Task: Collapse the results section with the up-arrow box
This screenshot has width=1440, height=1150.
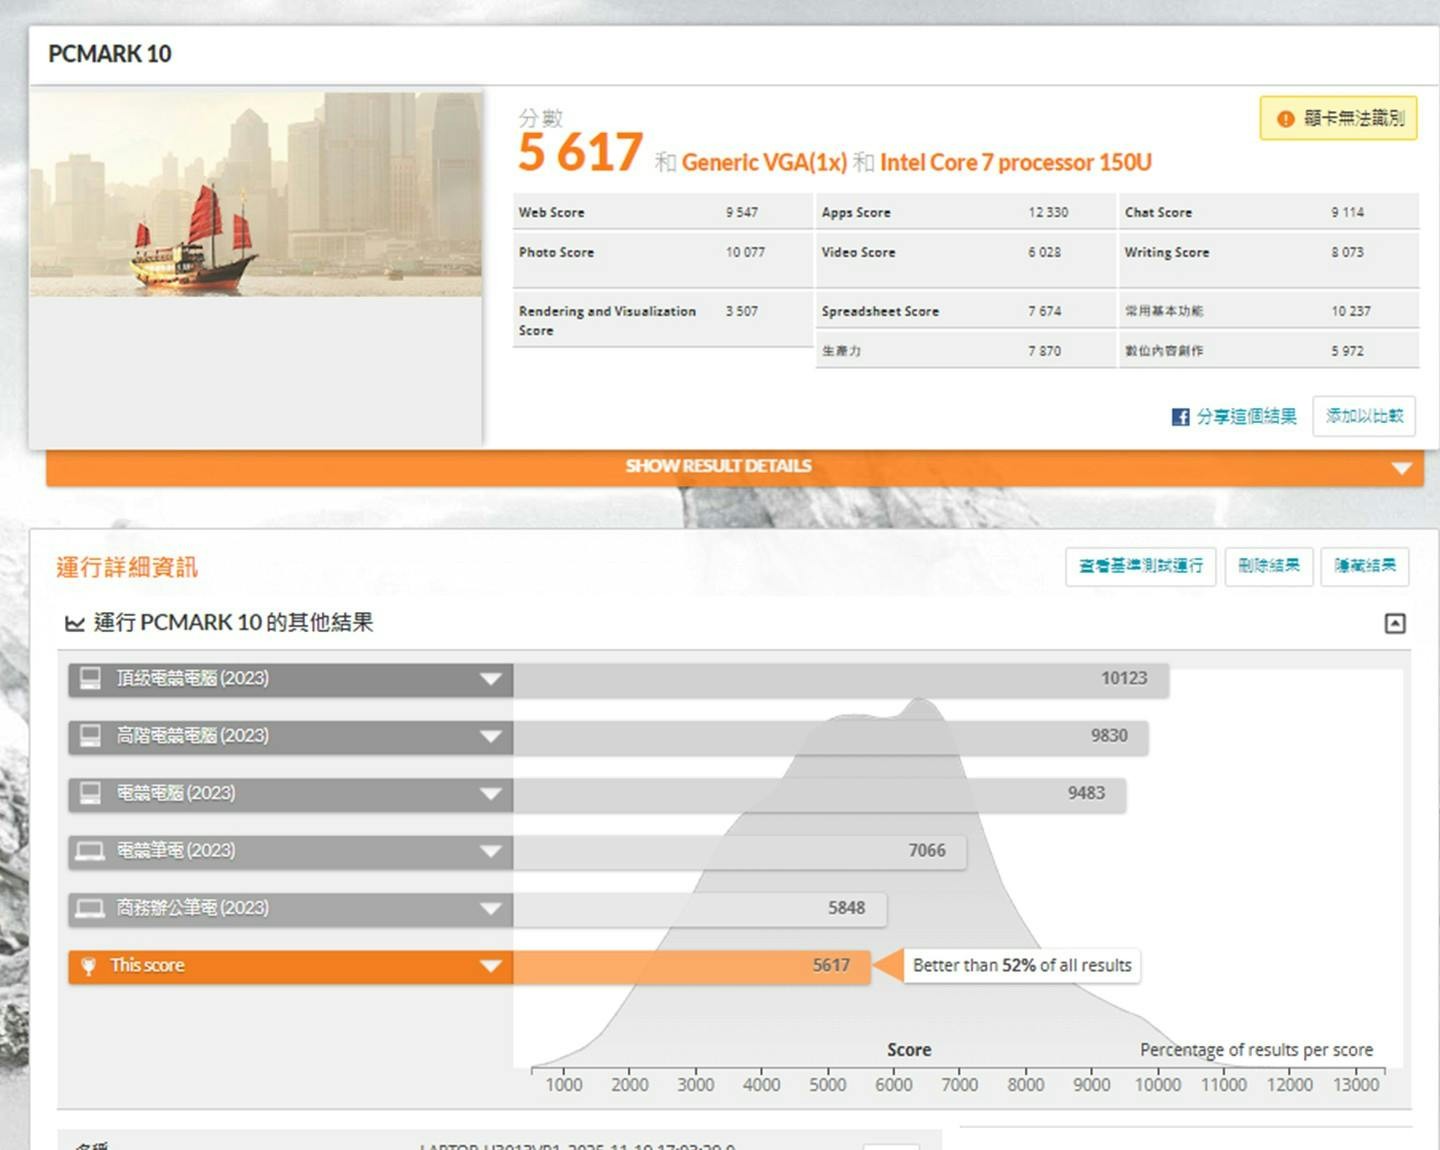Action: point(1394,624)
